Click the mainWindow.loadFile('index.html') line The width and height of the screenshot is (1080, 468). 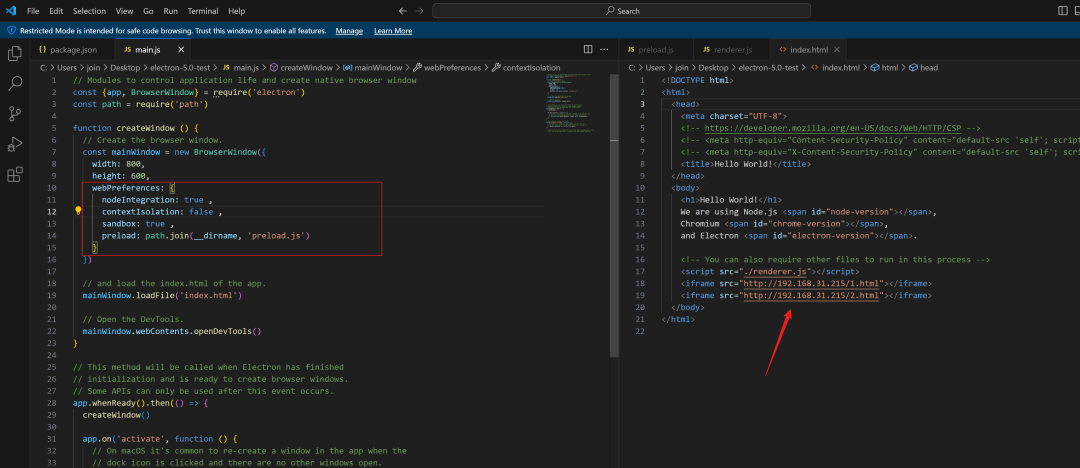tap(163, 295)
